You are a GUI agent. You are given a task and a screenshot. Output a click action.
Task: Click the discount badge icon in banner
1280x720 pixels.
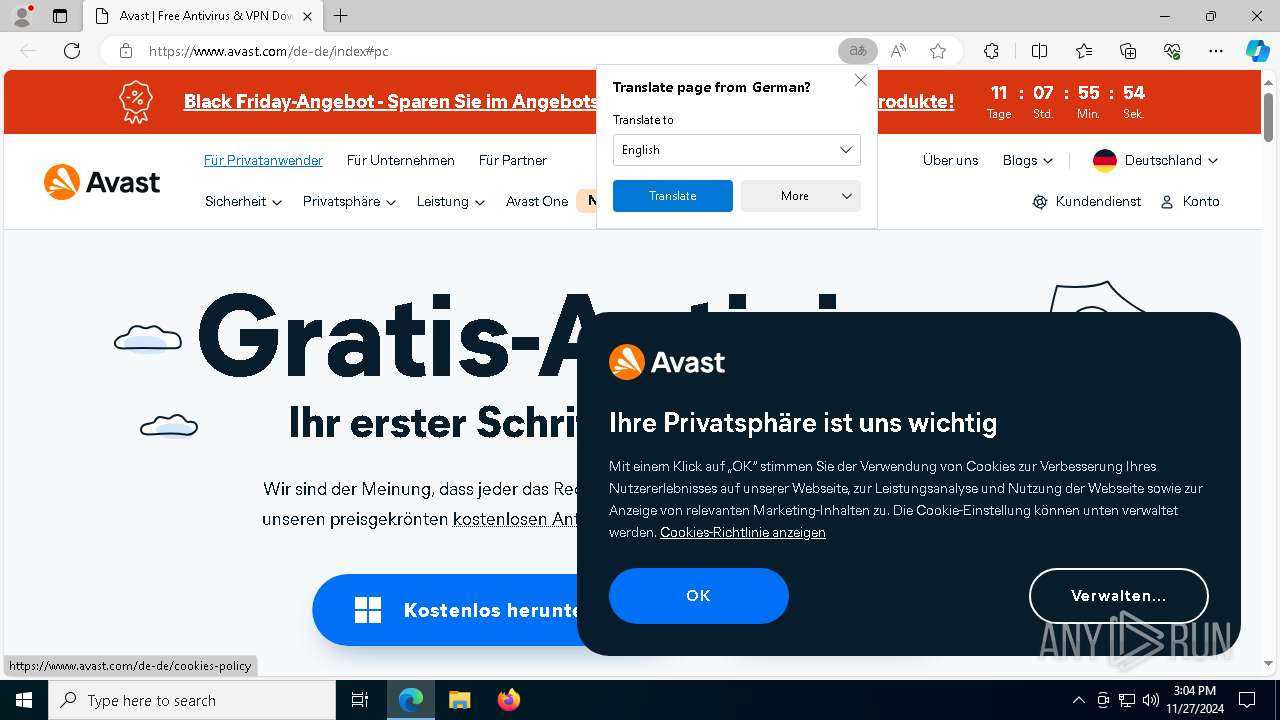[x=136, y=102]
